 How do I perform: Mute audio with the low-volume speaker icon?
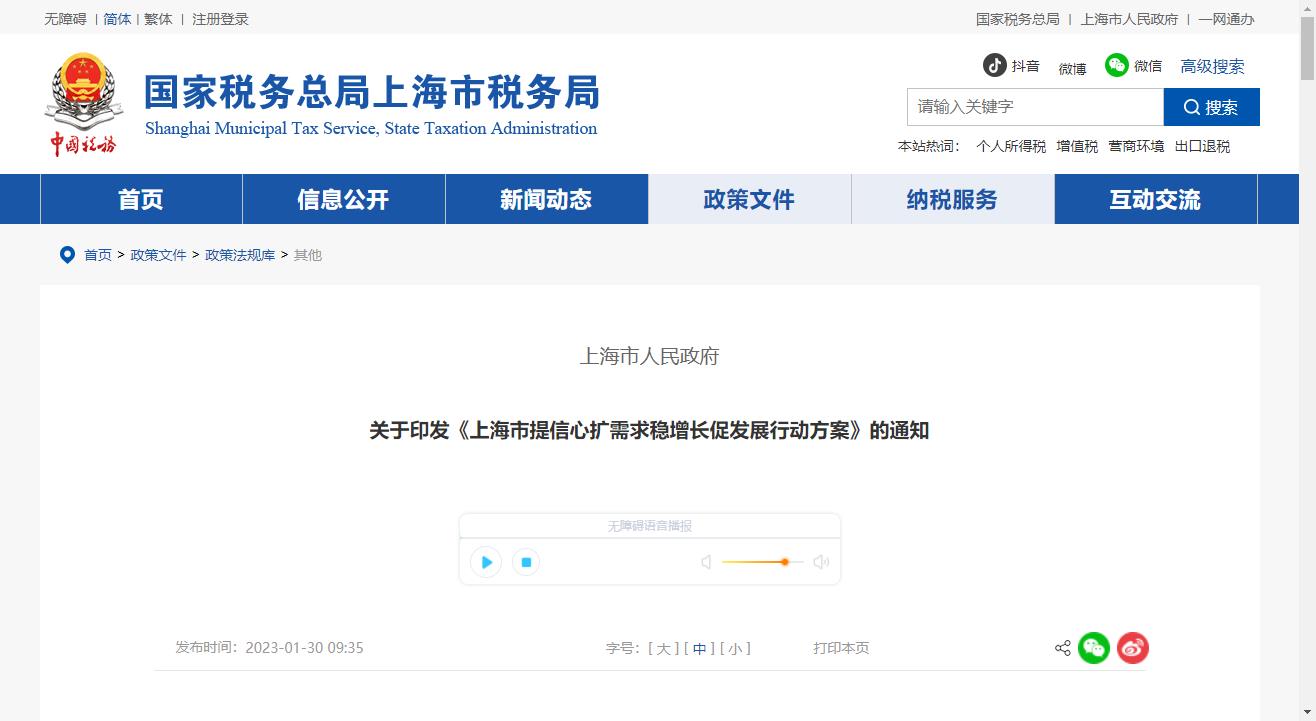tap(706, 562)
